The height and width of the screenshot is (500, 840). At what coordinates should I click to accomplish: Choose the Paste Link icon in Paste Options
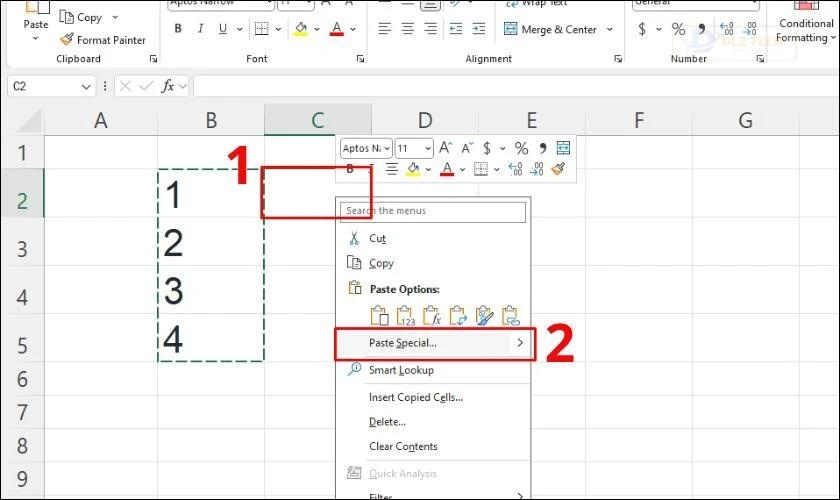tap(511, 316)
